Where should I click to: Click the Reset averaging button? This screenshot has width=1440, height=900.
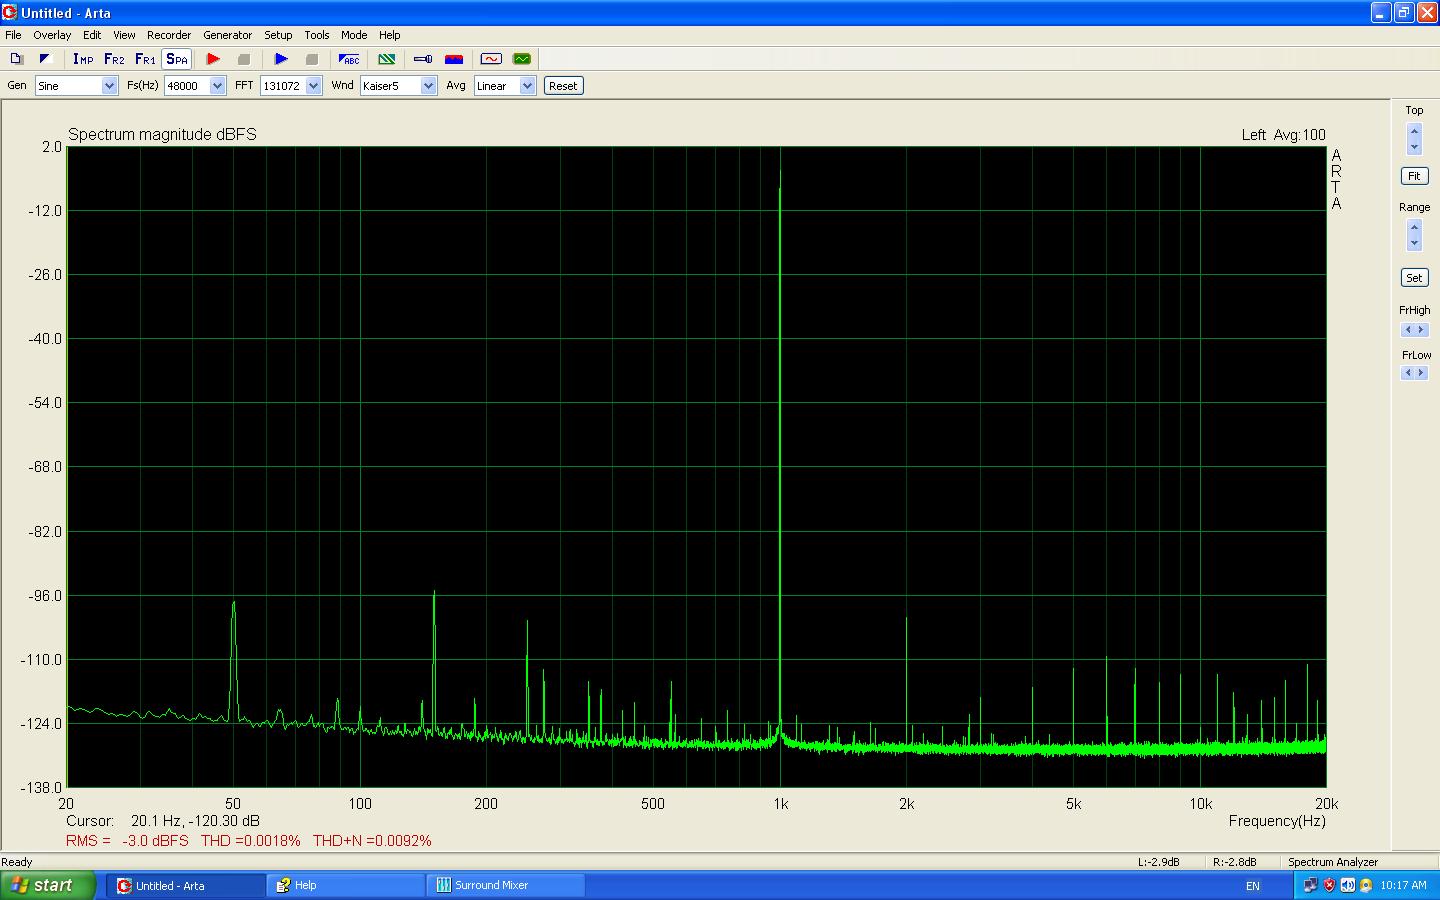coord(563,86)
